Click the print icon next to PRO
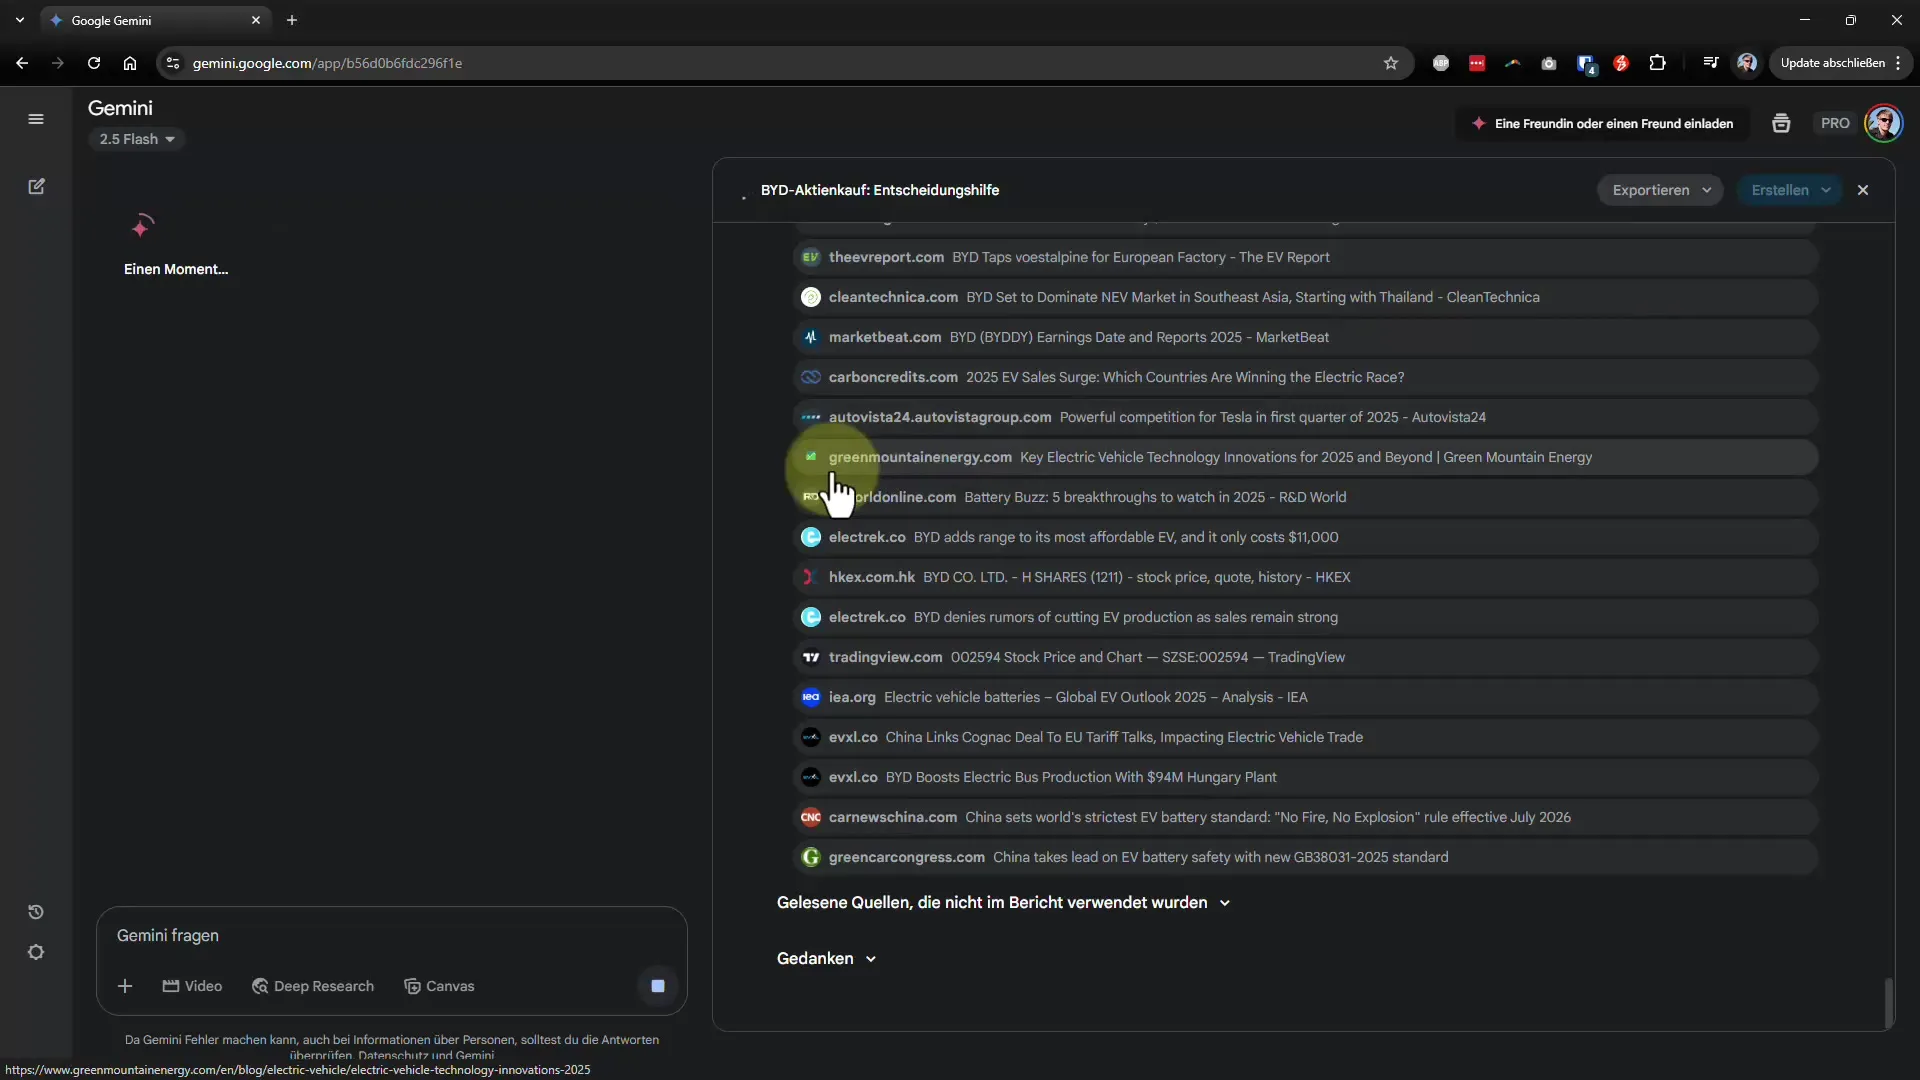This screenshot has height=1080, width=1920. coord(1781,123)
